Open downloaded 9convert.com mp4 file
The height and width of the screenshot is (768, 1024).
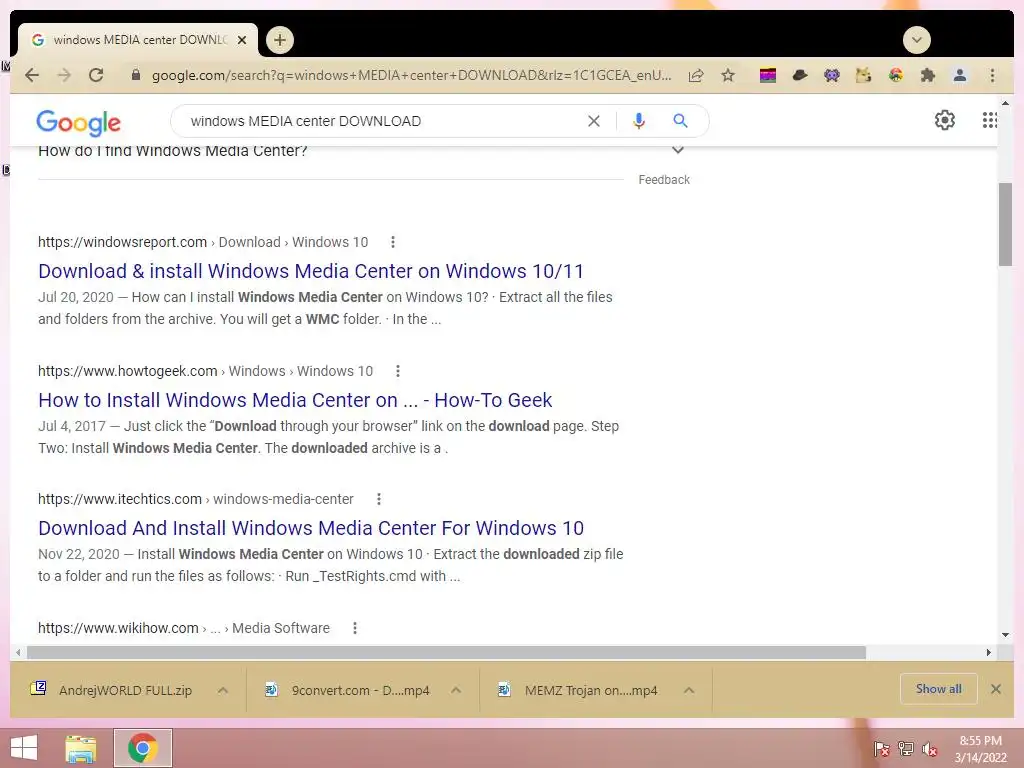[347, 690]
